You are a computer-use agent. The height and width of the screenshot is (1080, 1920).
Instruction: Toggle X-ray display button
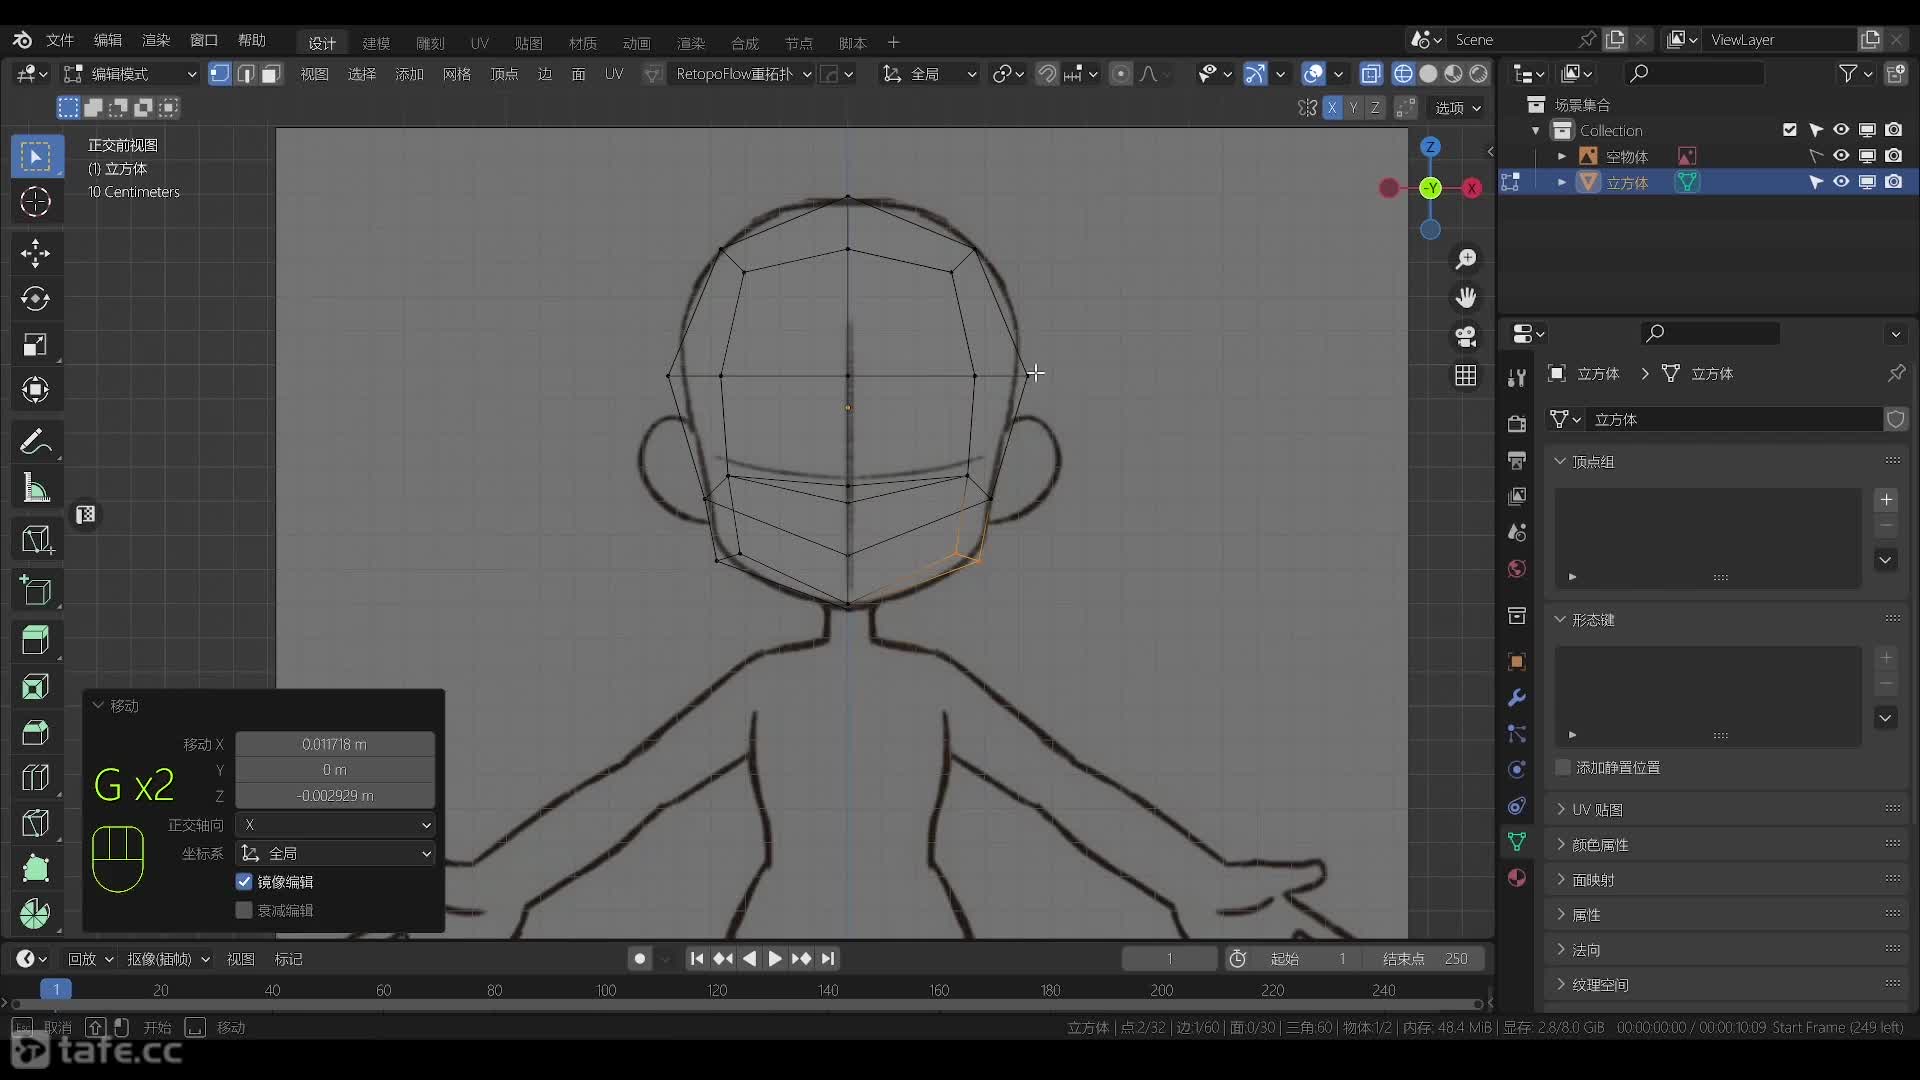[1371, 74]
